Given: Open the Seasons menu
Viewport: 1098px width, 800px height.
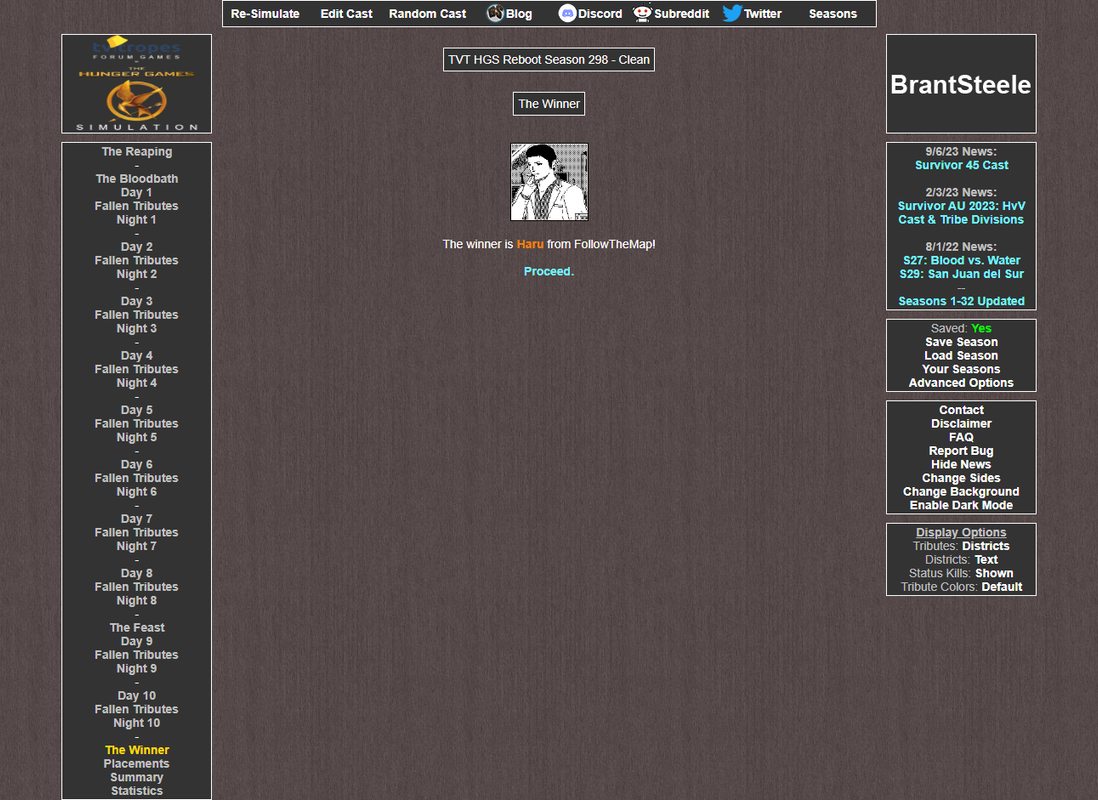Looking at the screenshot, I should click(833, 14).
